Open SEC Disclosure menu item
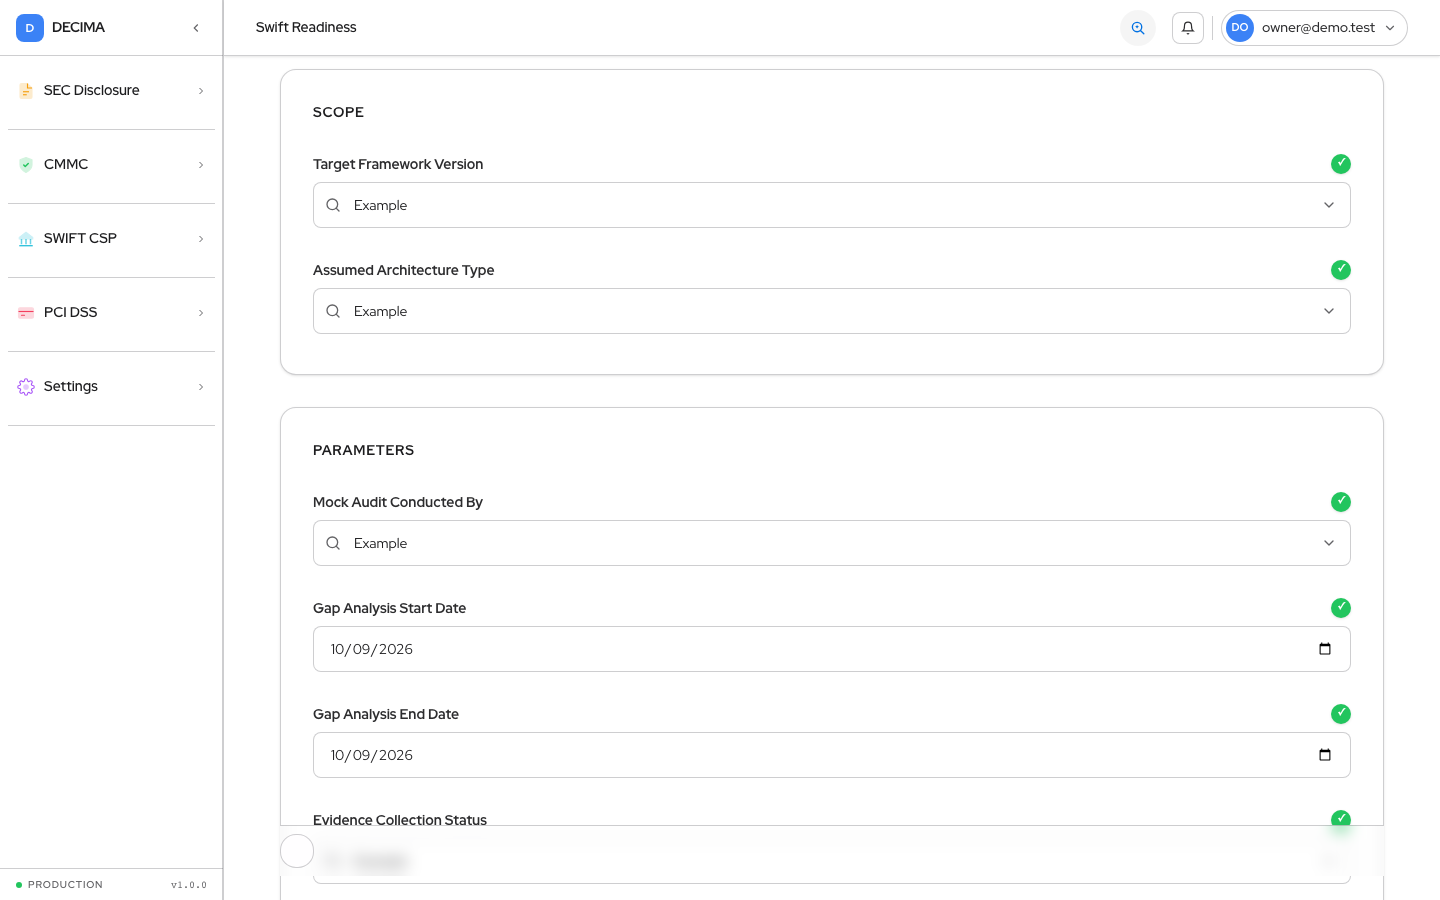 tap(111, 91)
